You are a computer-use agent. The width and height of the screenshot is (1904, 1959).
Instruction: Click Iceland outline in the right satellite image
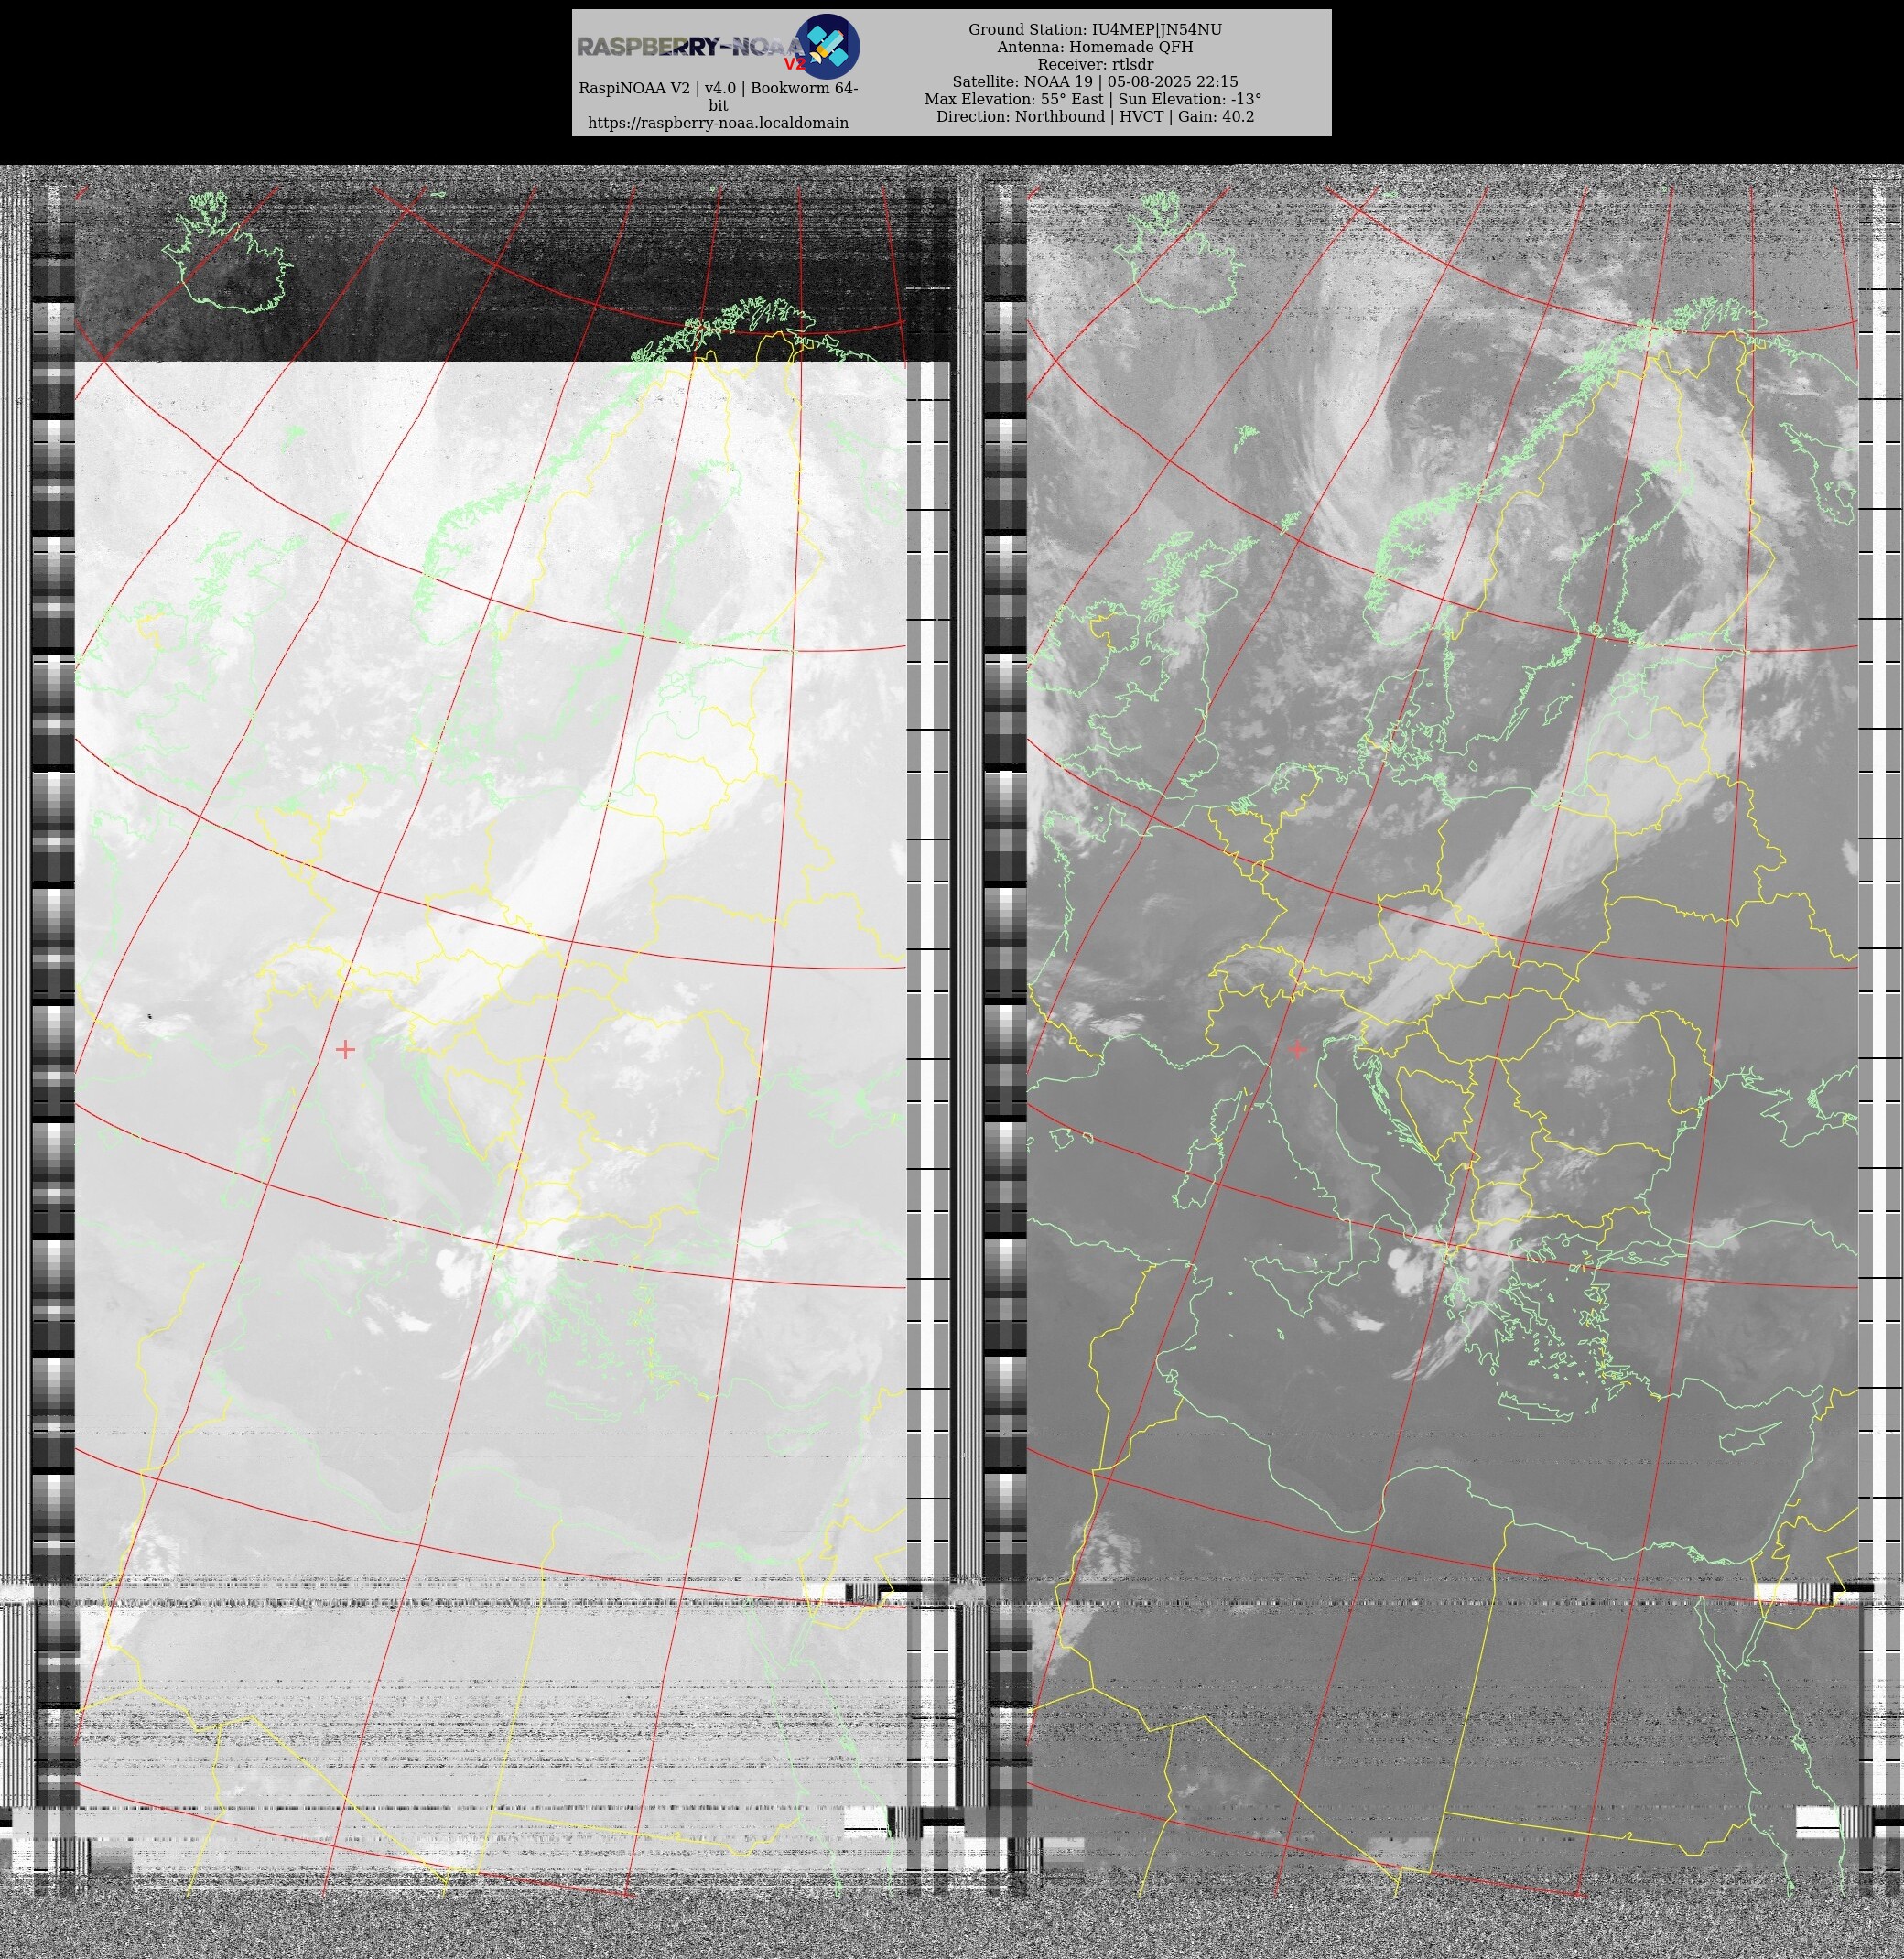point(1180,252)
